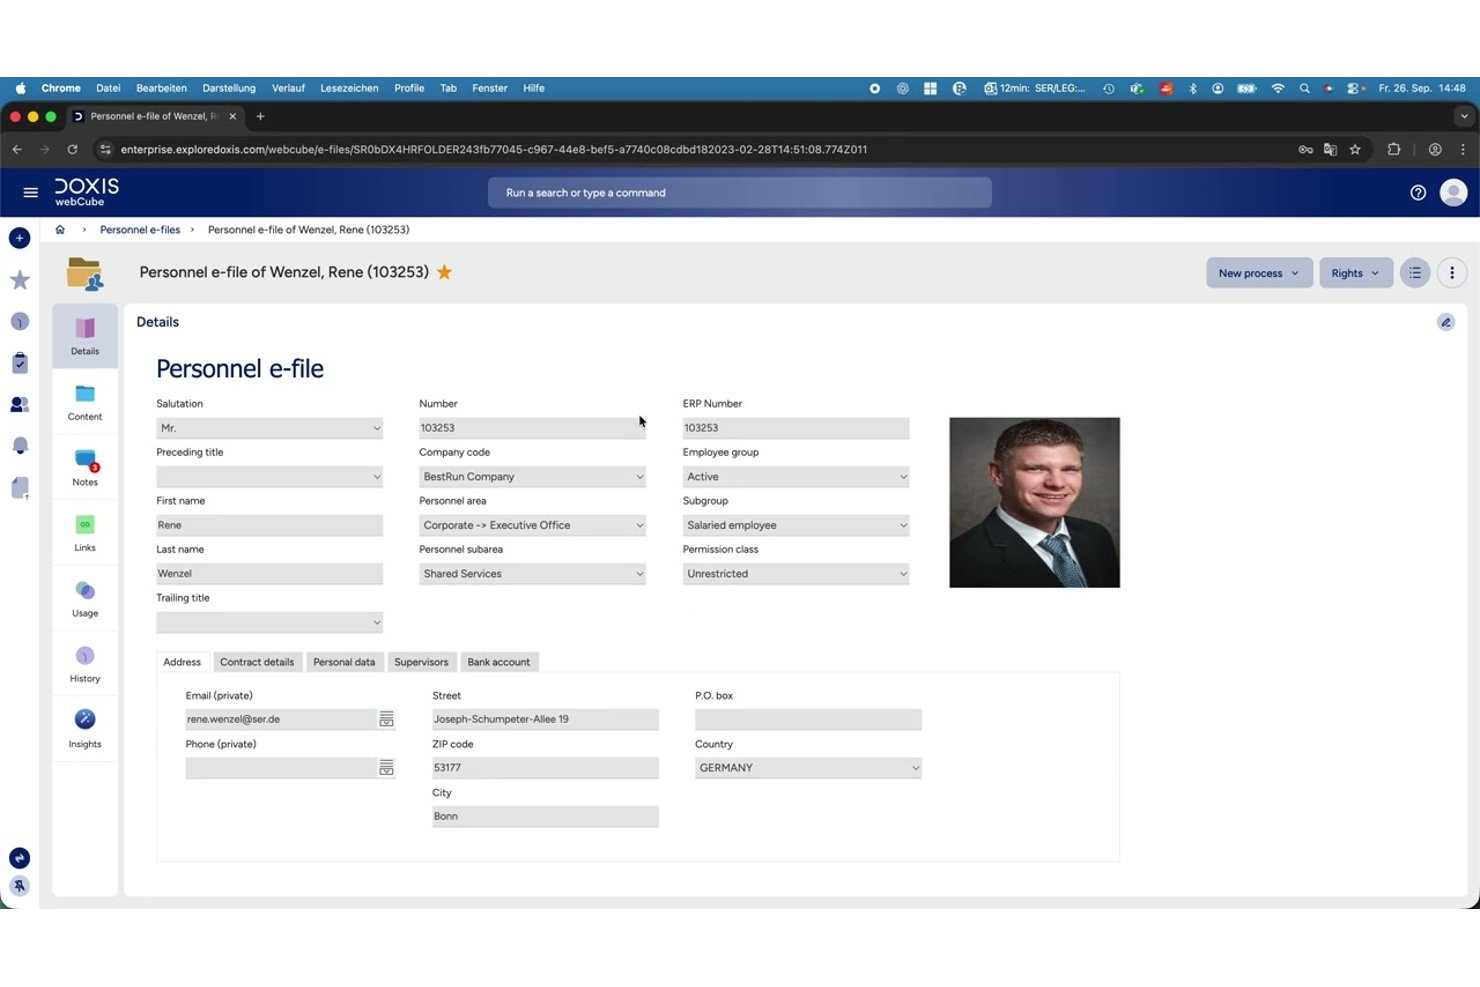
Task: Click the phone field action icon
Action: point(386,768)
